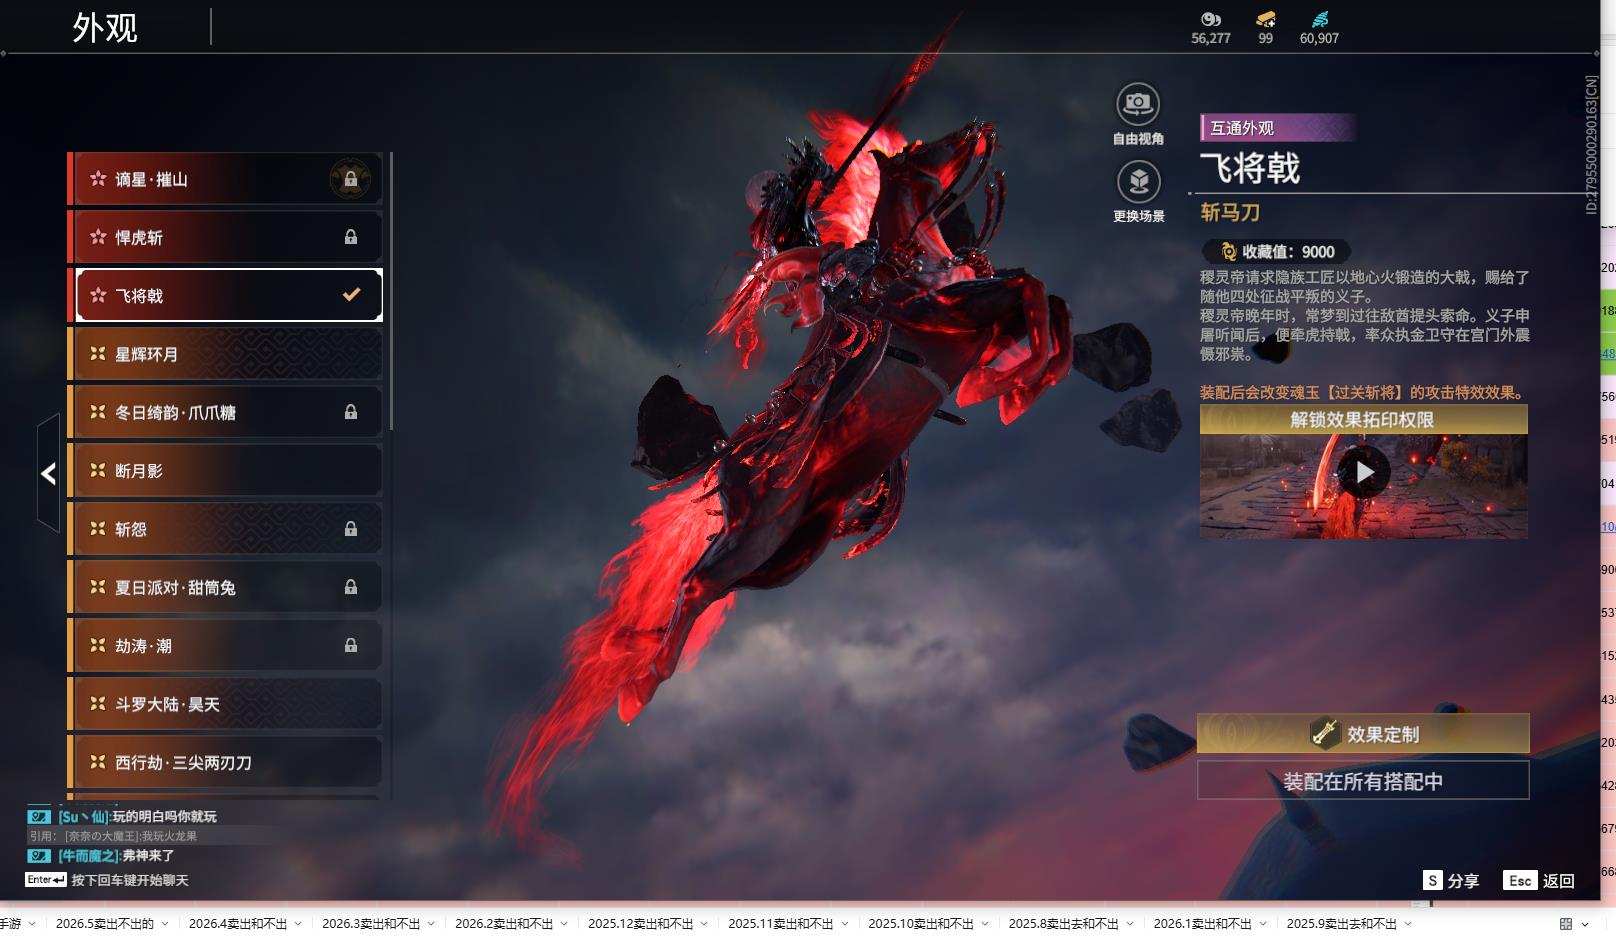The image size is (1616, 939).
Task: Open dropdown arrow of 2025.10卖出和不出 tab
Action: tap(985, 924)
